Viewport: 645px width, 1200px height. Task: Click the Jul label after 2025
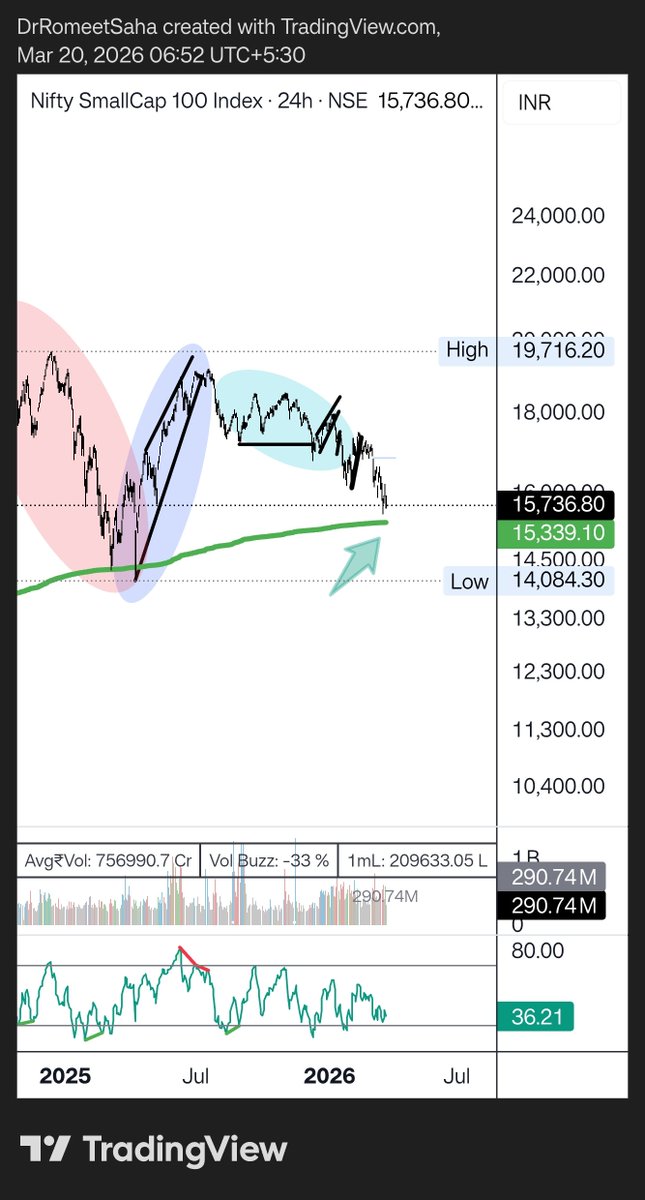(x=196, y=1076)
